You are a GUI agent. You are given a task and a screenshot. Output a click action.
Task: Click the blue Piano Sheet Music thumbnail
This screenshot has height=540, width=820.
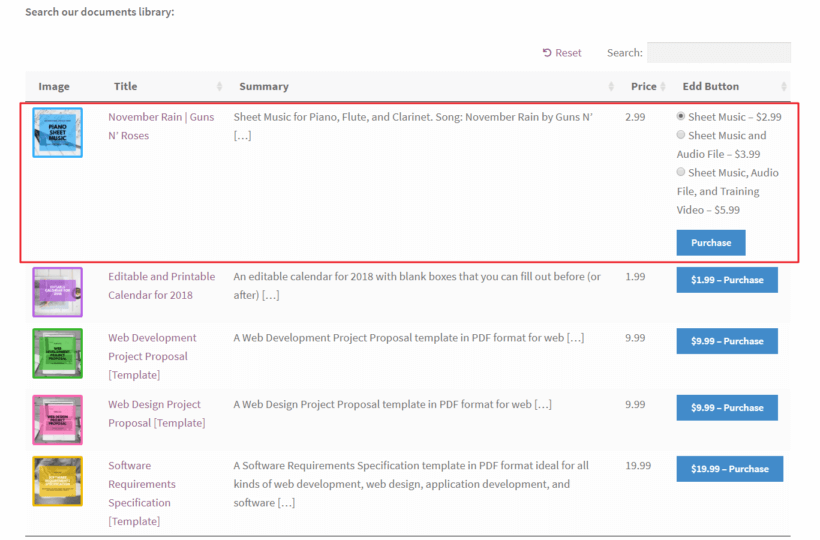pyautogui.click(x=58, y=133)
